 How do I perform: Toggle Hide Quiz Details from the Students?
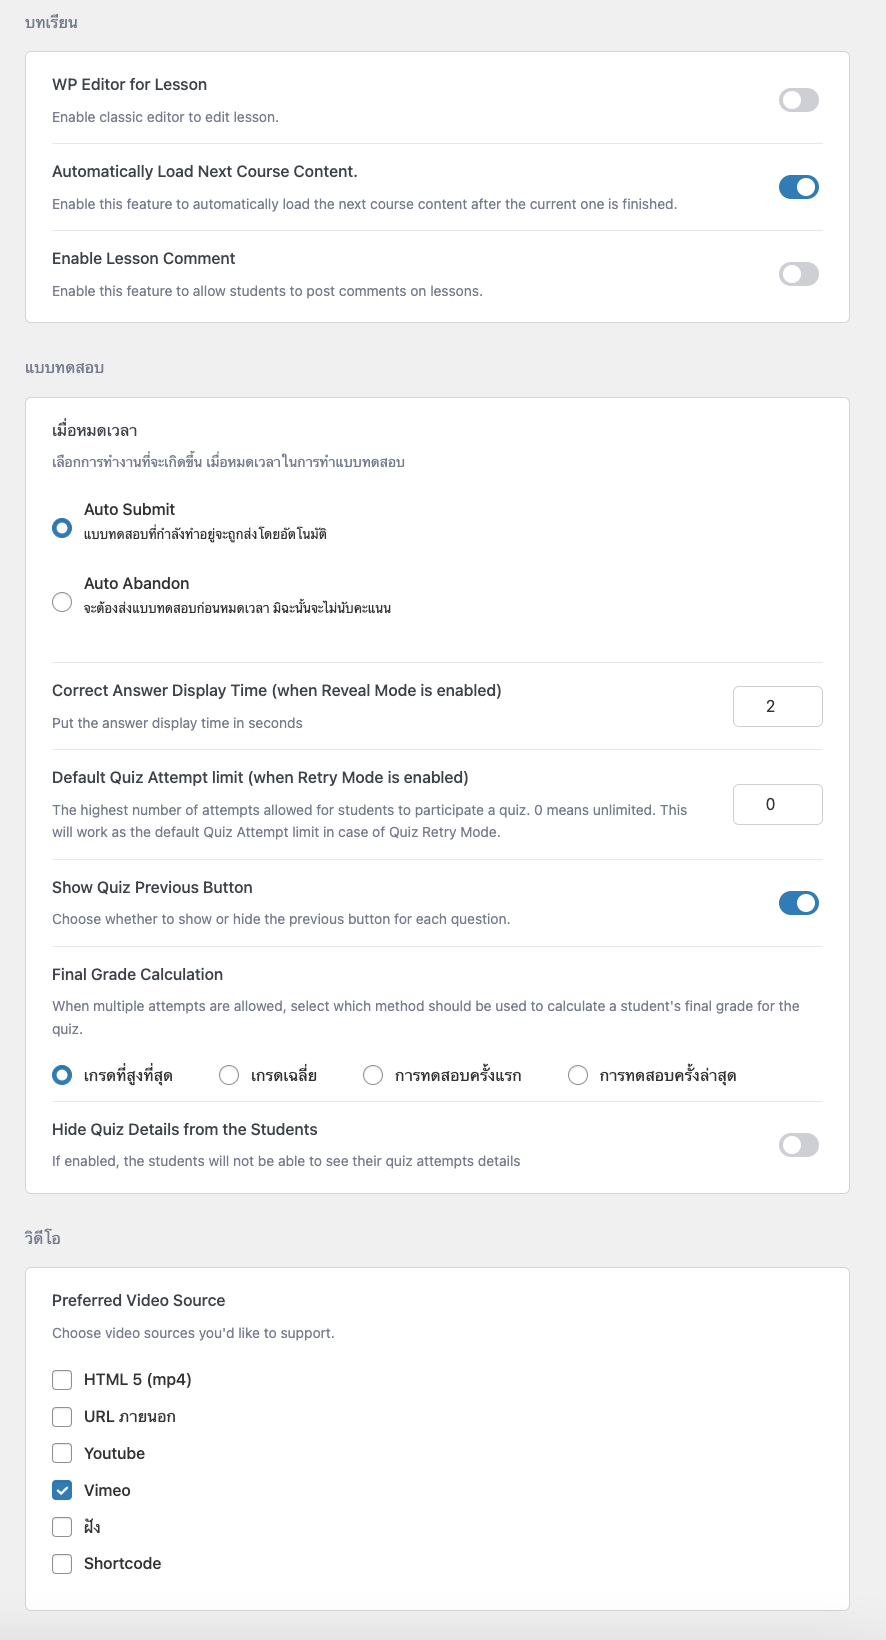(x=799, y=1145)
